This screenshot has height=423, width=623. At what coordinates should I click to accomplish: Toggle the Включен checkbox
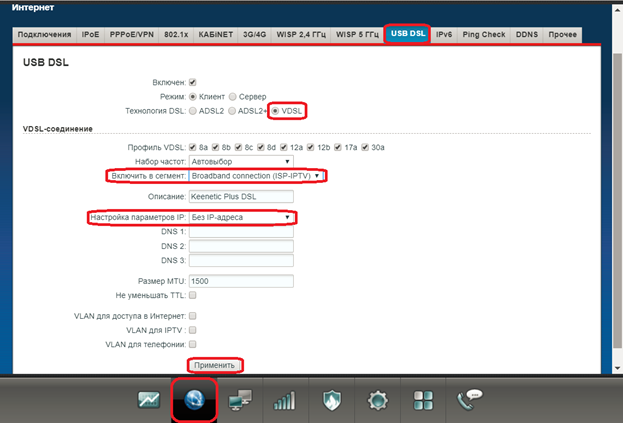193,82
